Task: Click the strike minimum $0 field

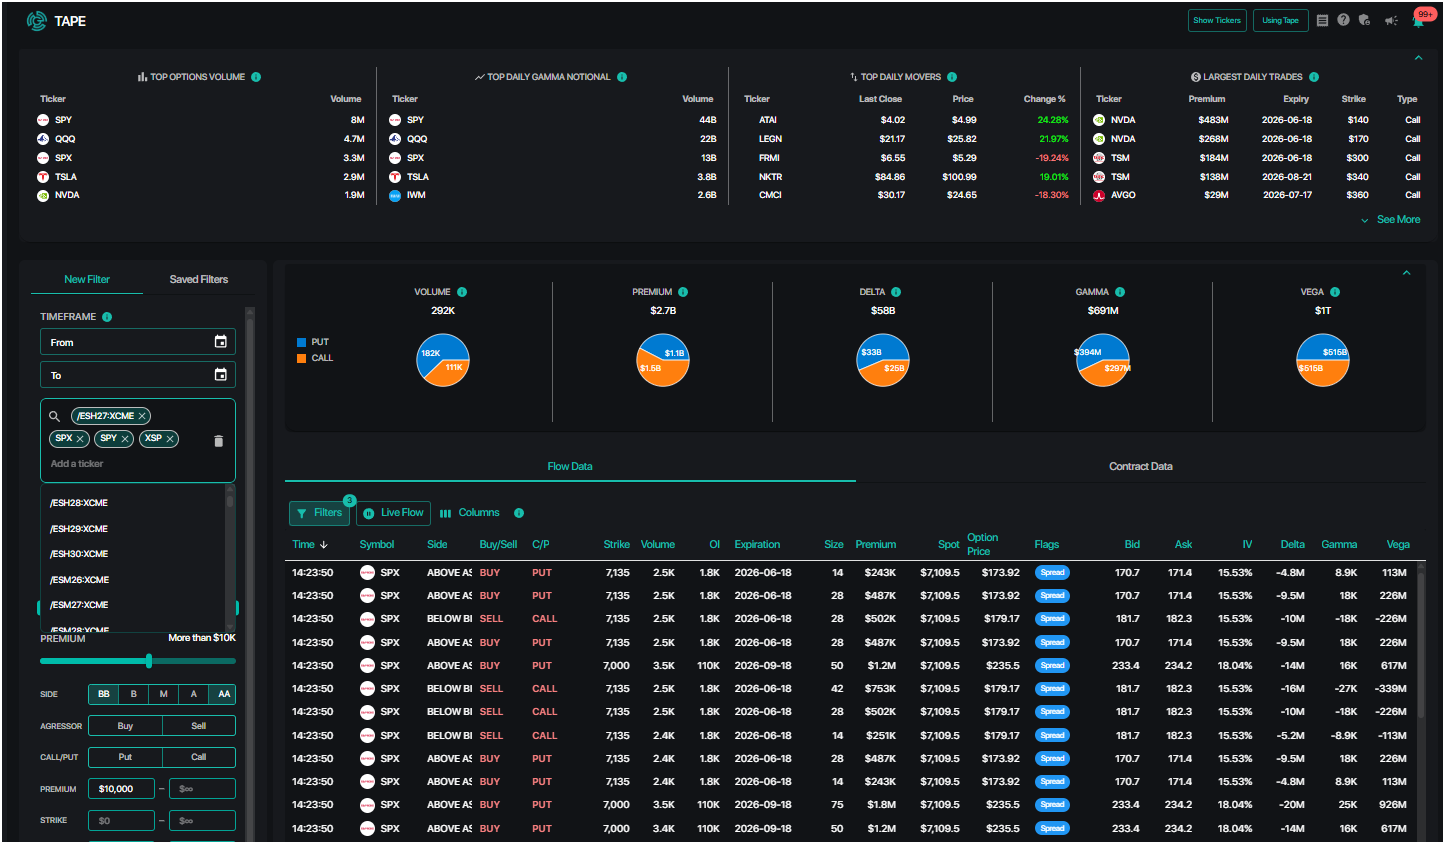Action: (122, 821)
